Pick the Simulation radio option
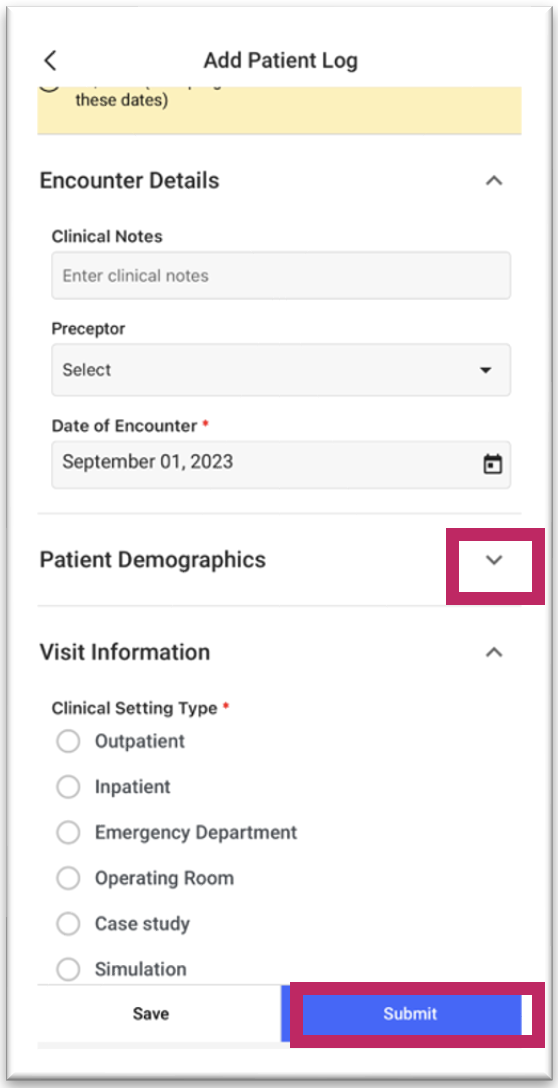Image resolution: width=558 pixels, height=1088 pixels. (x=68, y=969)
